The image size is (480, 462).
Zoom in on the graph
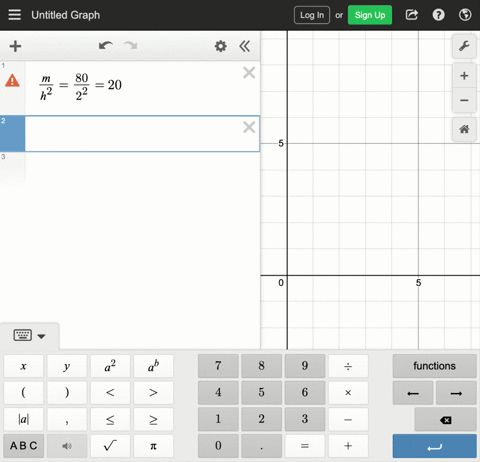click(x=464, y=76)
